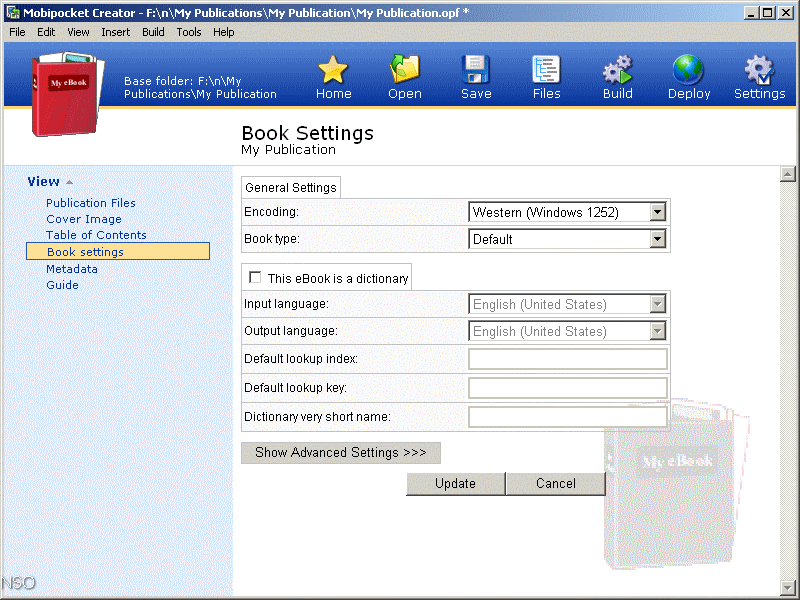Click the Cancel button
The image size is (800, 600).
556,484
